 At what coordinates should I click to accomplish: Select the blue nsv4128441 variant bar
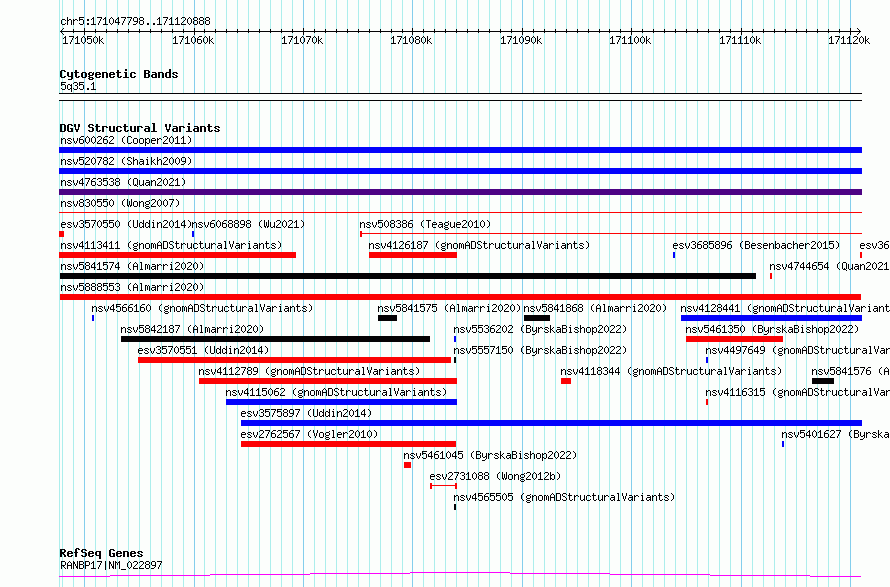click(x=771, y=318)
